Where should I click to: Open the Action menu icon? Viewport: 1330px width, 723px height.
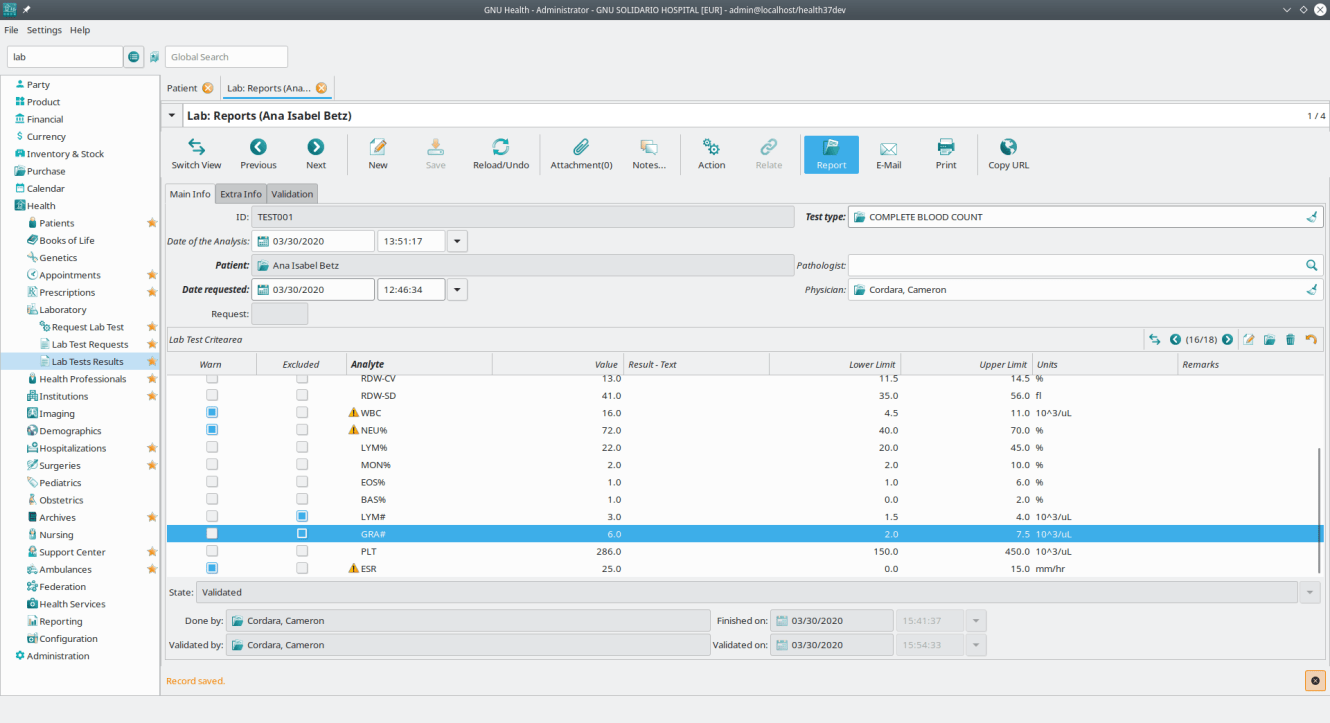tap(711, 153)
